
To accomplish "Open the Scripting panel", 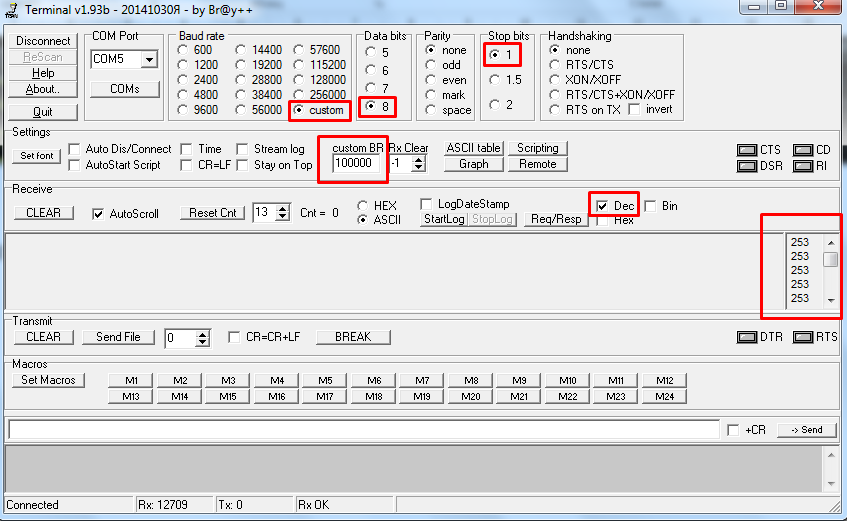I will tap(537, 148).
